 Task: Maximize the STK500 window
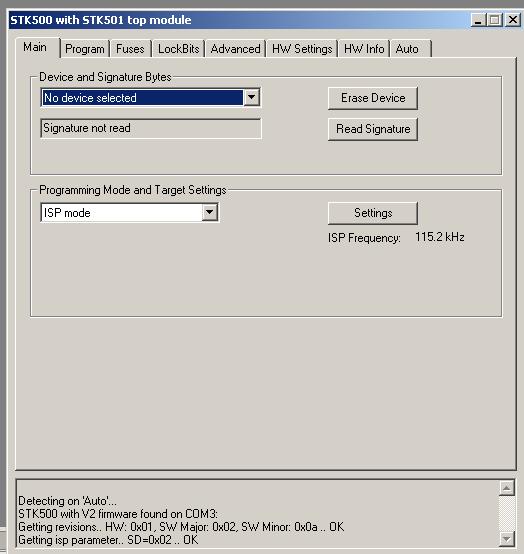point(494,20)
